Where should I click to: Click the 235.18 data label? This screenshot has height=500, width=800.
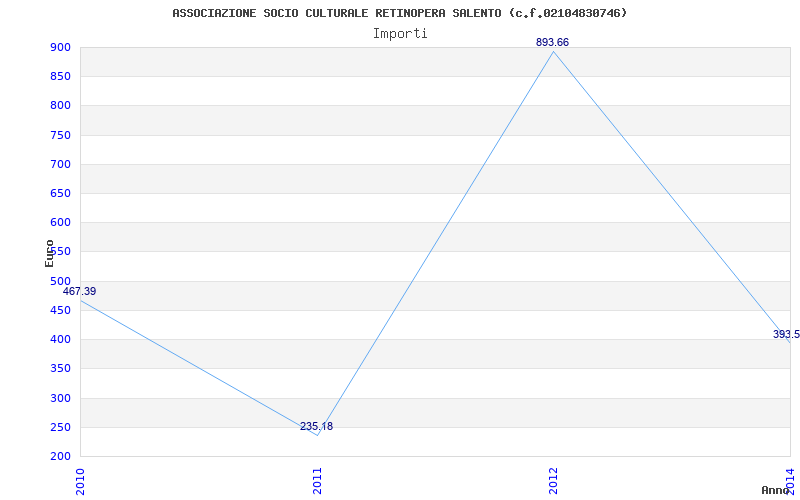tap(316, 427)
